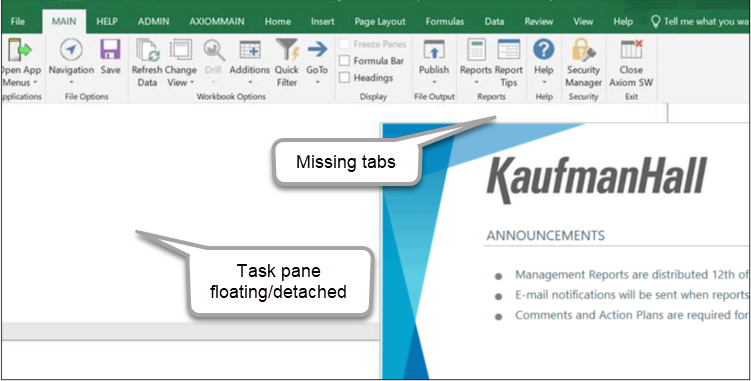Screen dimensions: 751x381
Task: Select the Quick Filter funnel icon
Action: 287,50
